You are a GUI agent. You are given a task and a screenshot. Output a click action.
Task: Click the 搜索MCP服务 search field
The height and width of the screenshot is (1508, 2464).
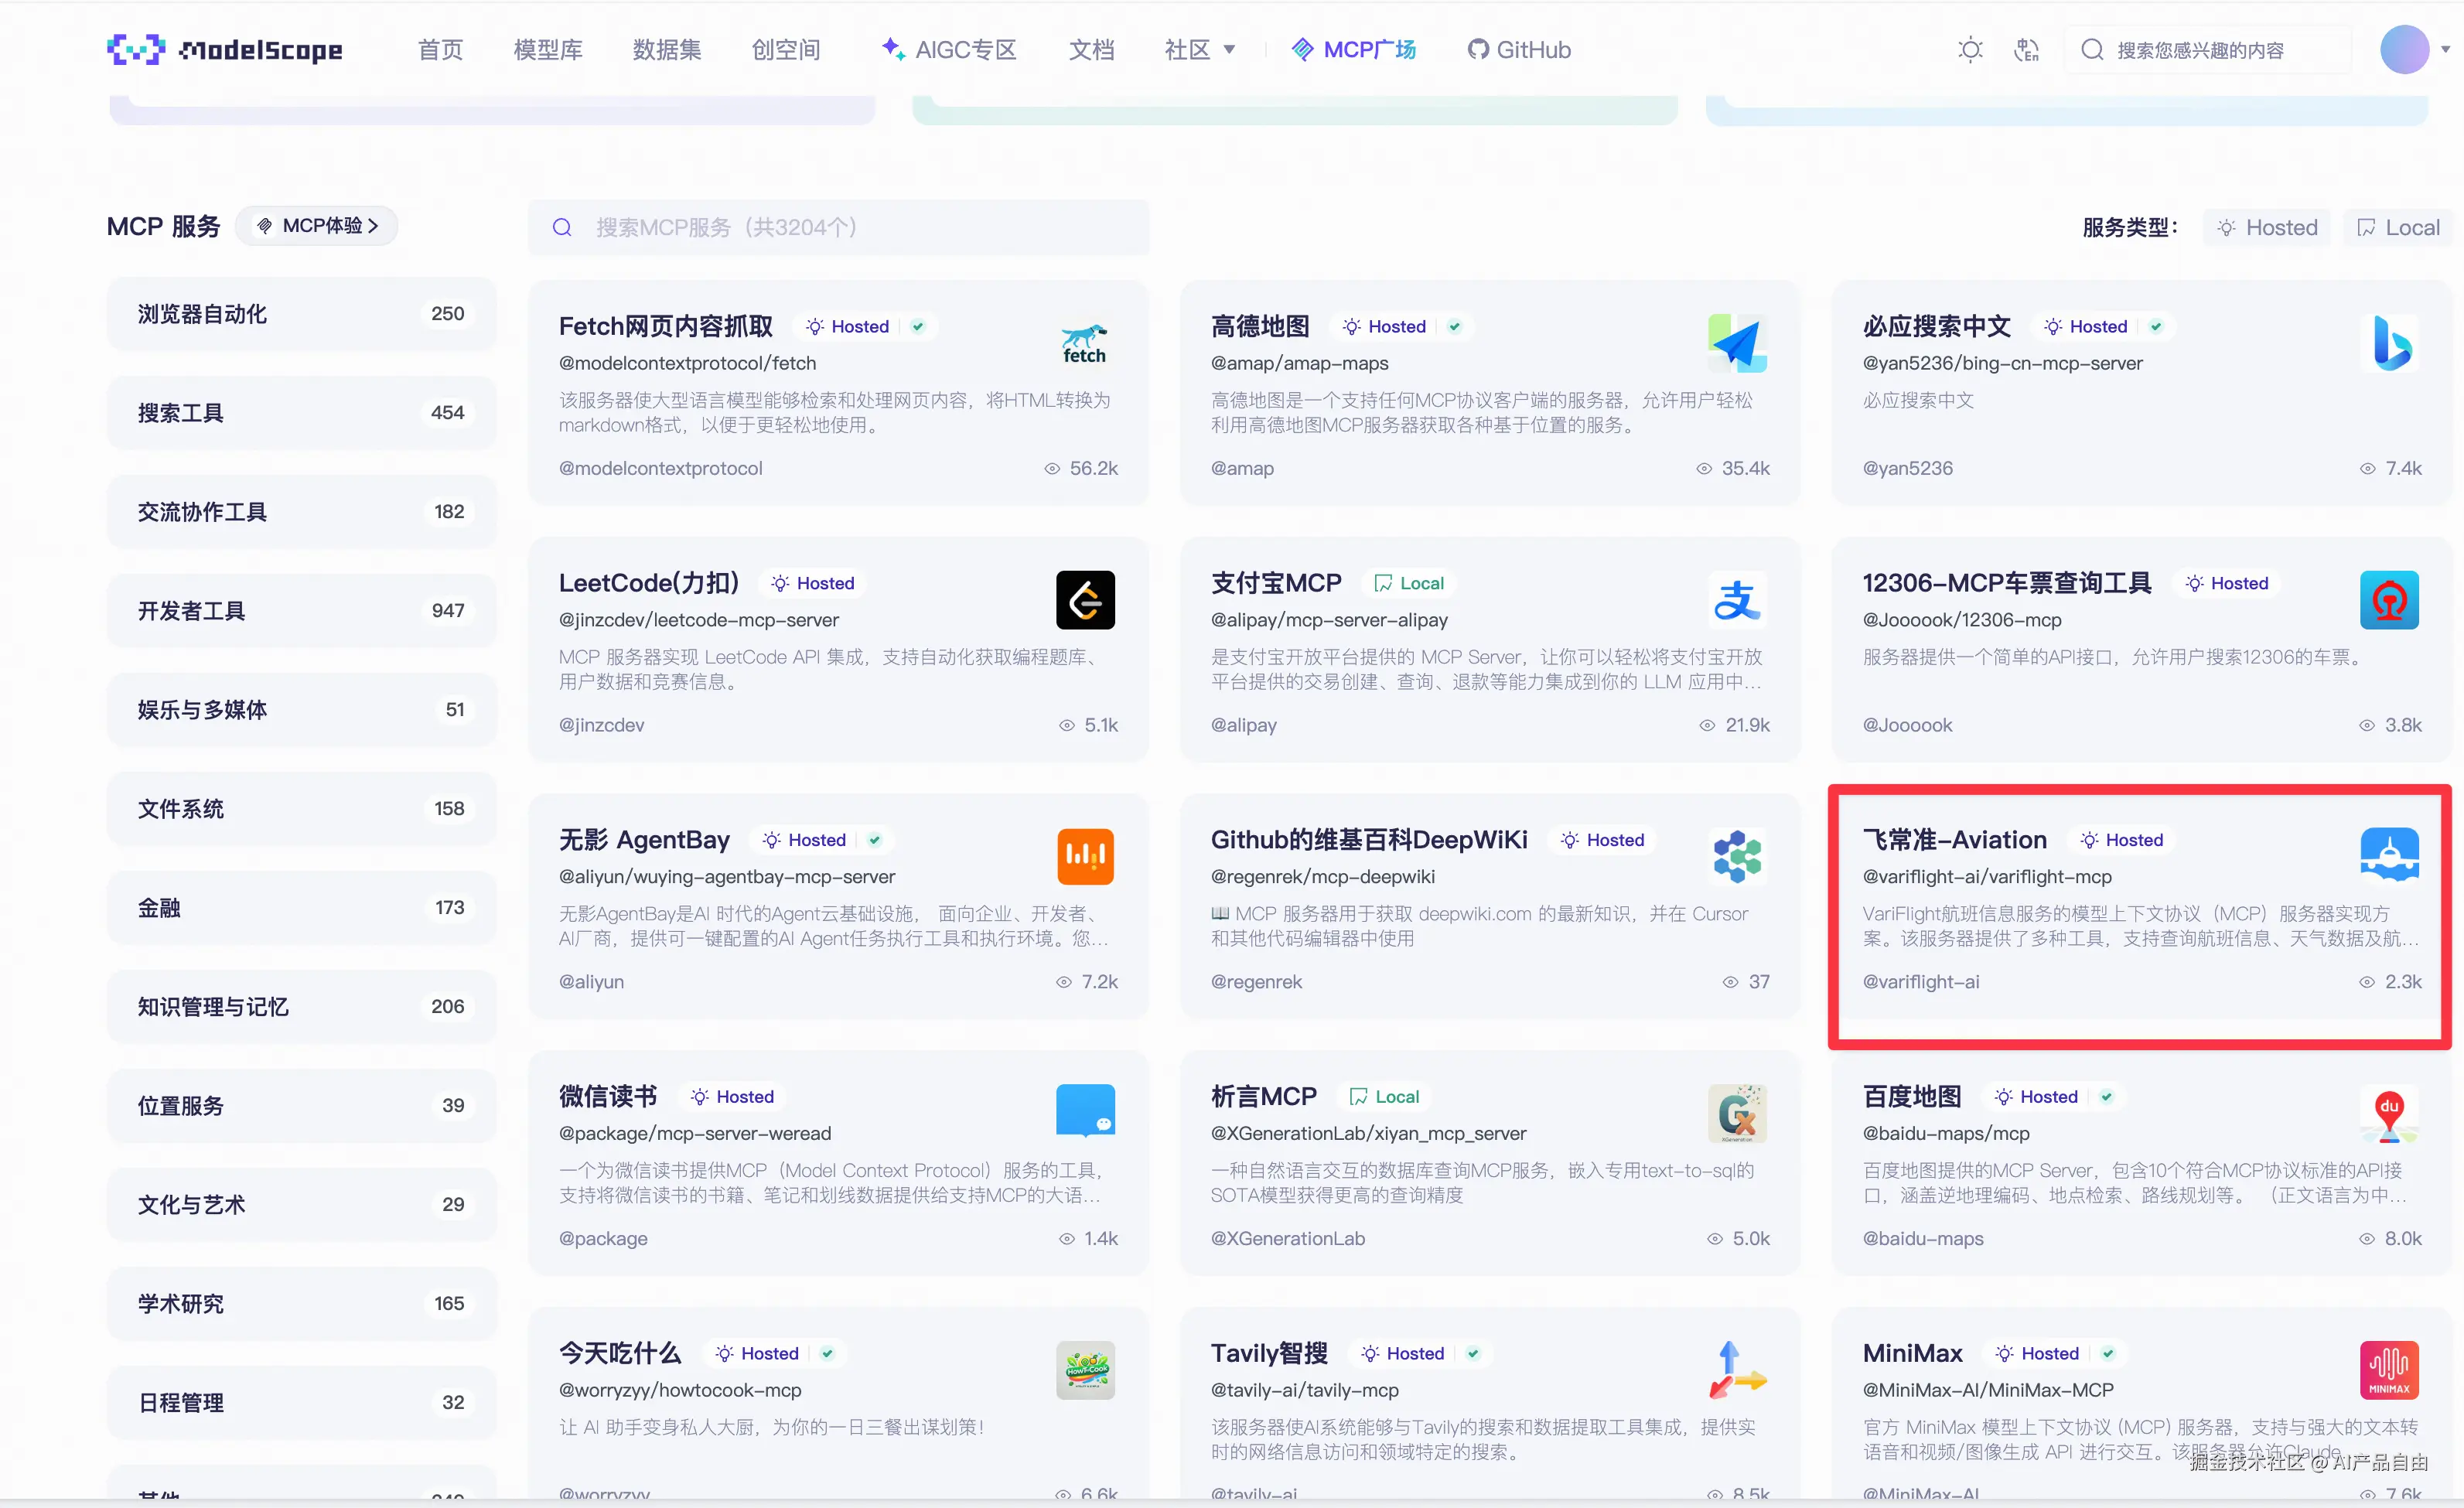tap(838, 227)
